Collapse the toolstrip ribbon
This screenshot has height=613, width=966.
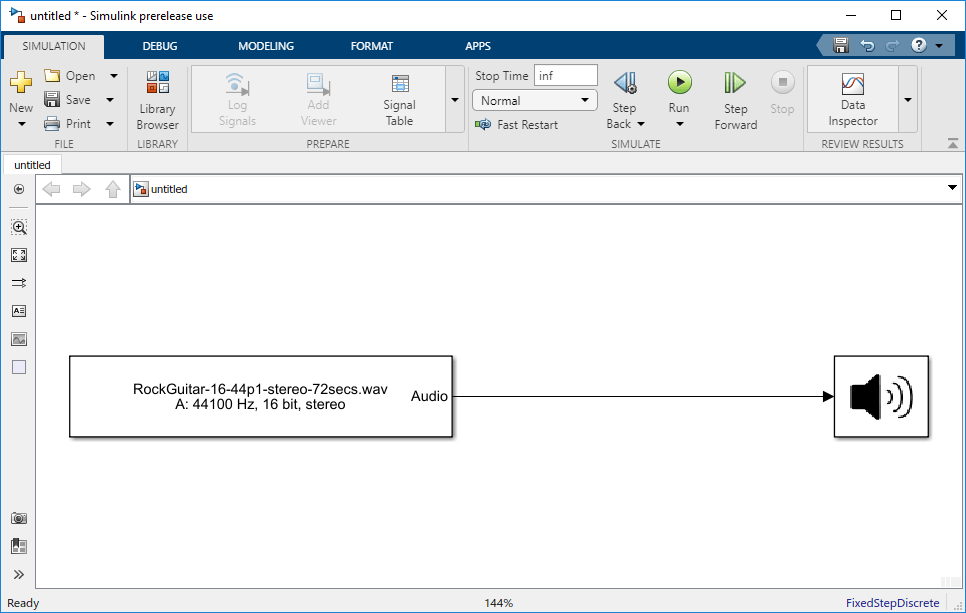tap(952, 144)
